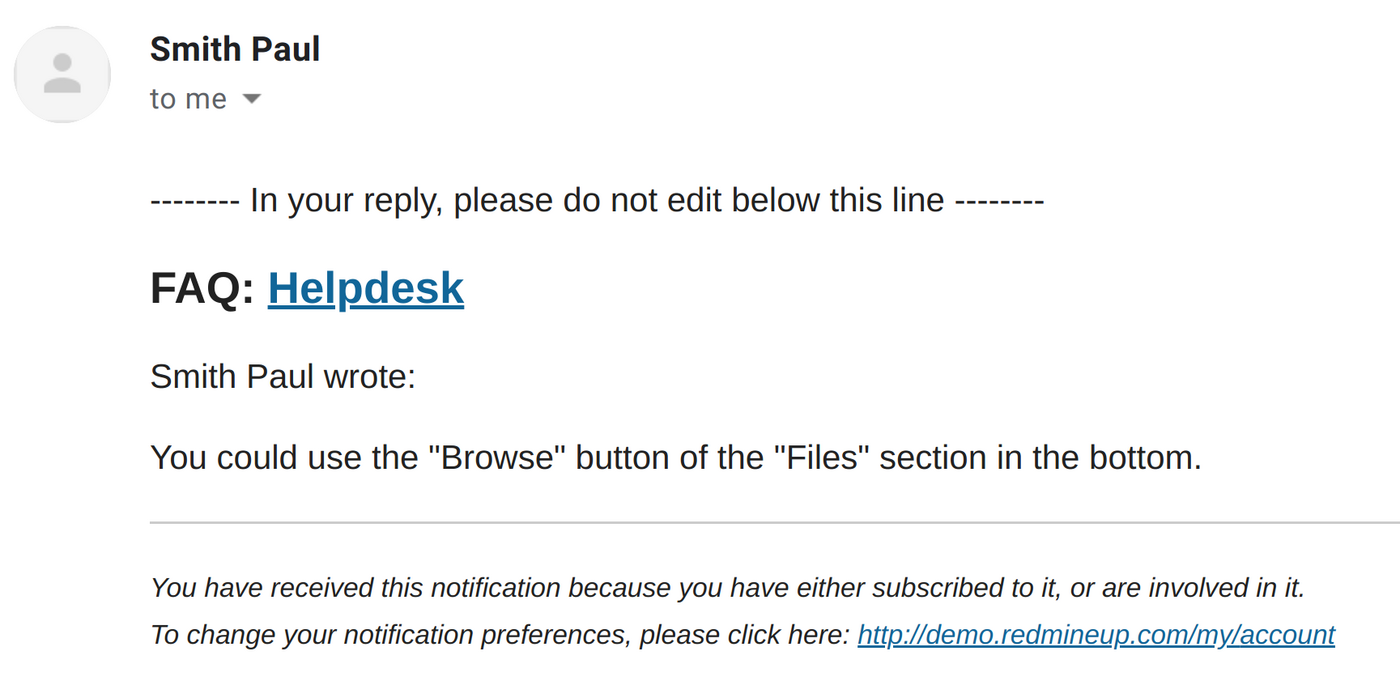The height and width of the screenshot is (681, 1400).
Task: Expand the recipient details dropdown arrow
Action: (252, 99)
